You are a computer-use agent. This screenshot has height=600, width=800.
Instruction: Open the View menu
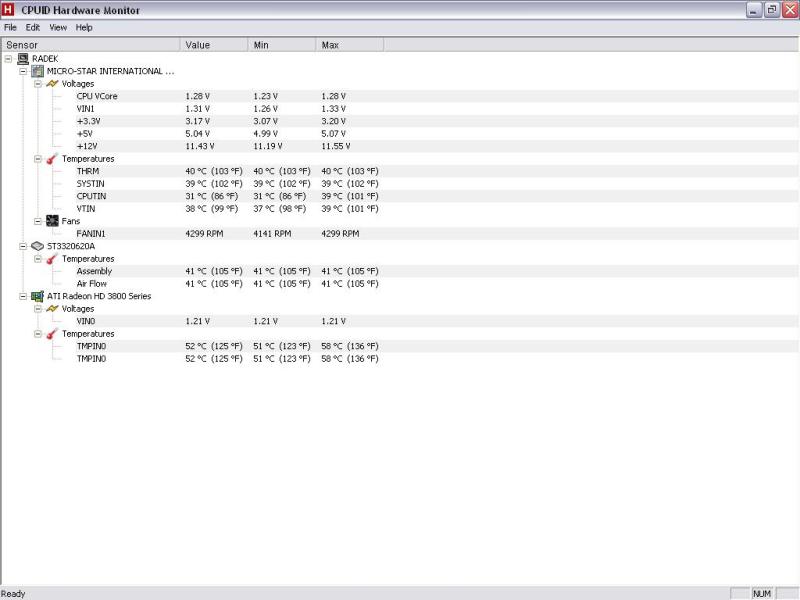pos(58,28)
